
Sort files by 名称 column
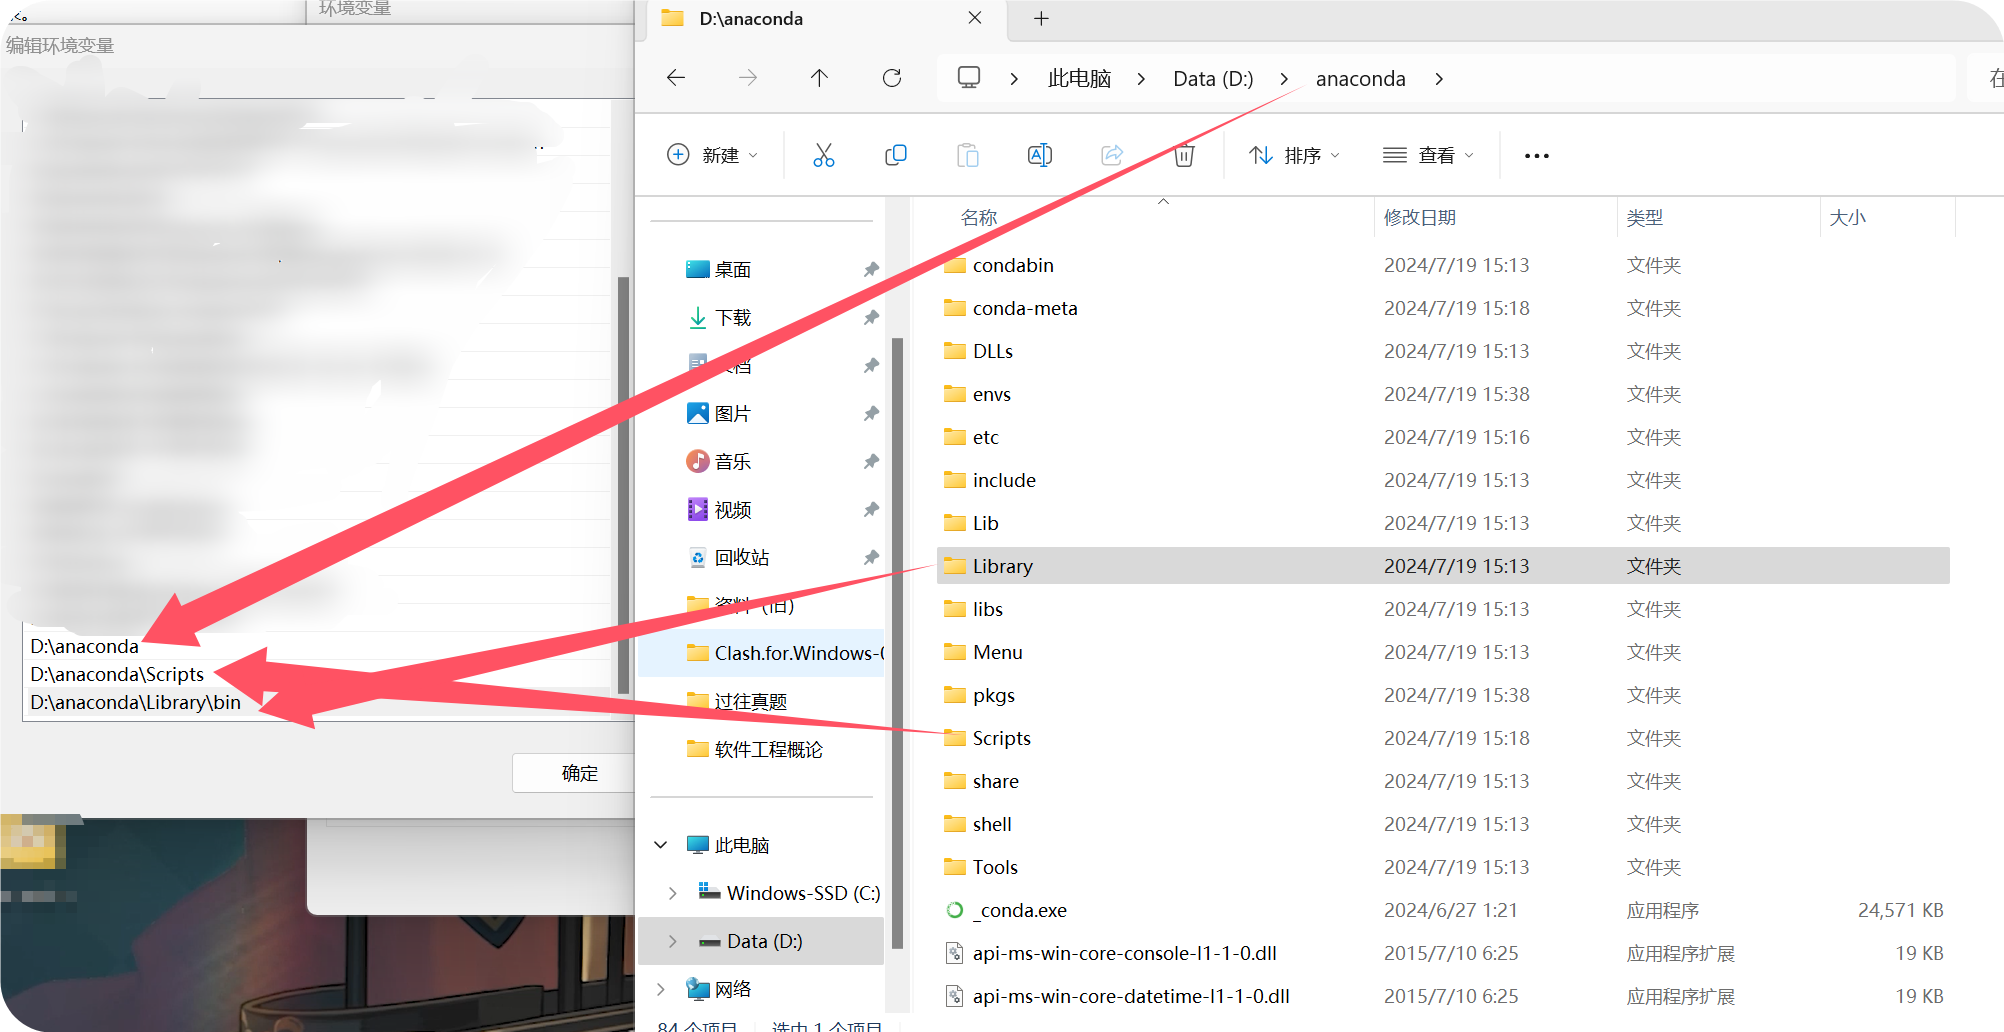(979, 217)
